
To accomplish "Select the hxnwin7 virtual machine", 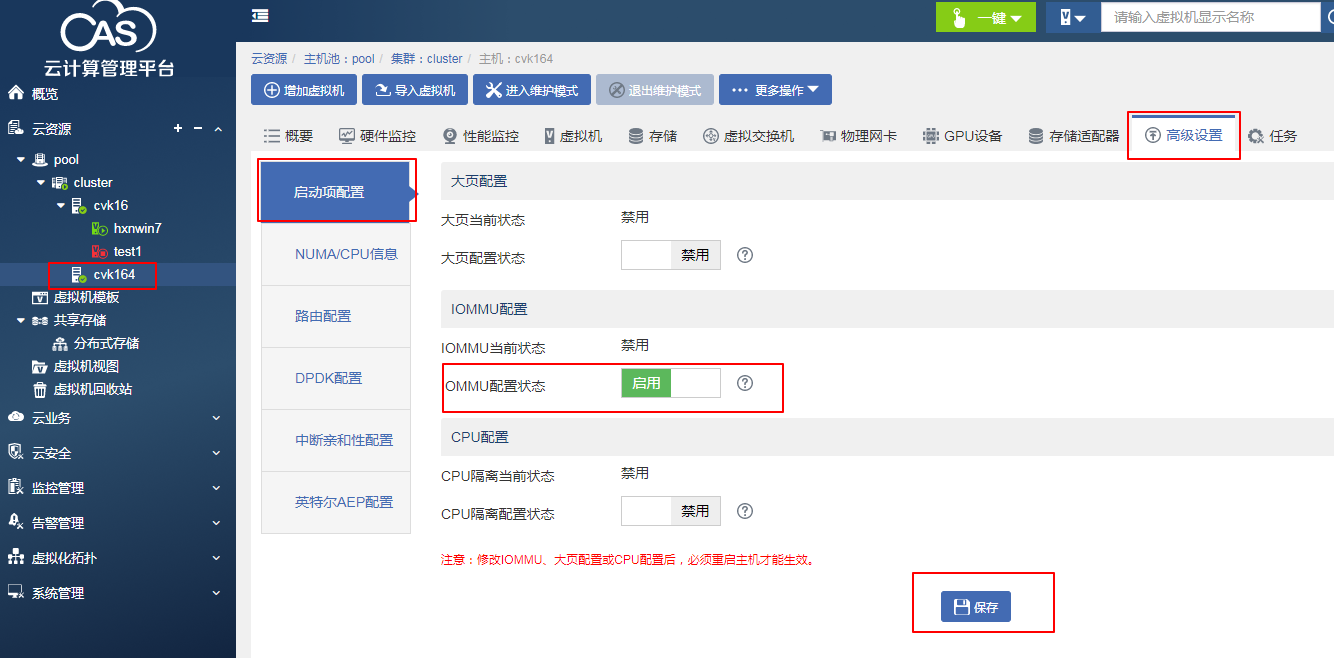I will [137, 228].
